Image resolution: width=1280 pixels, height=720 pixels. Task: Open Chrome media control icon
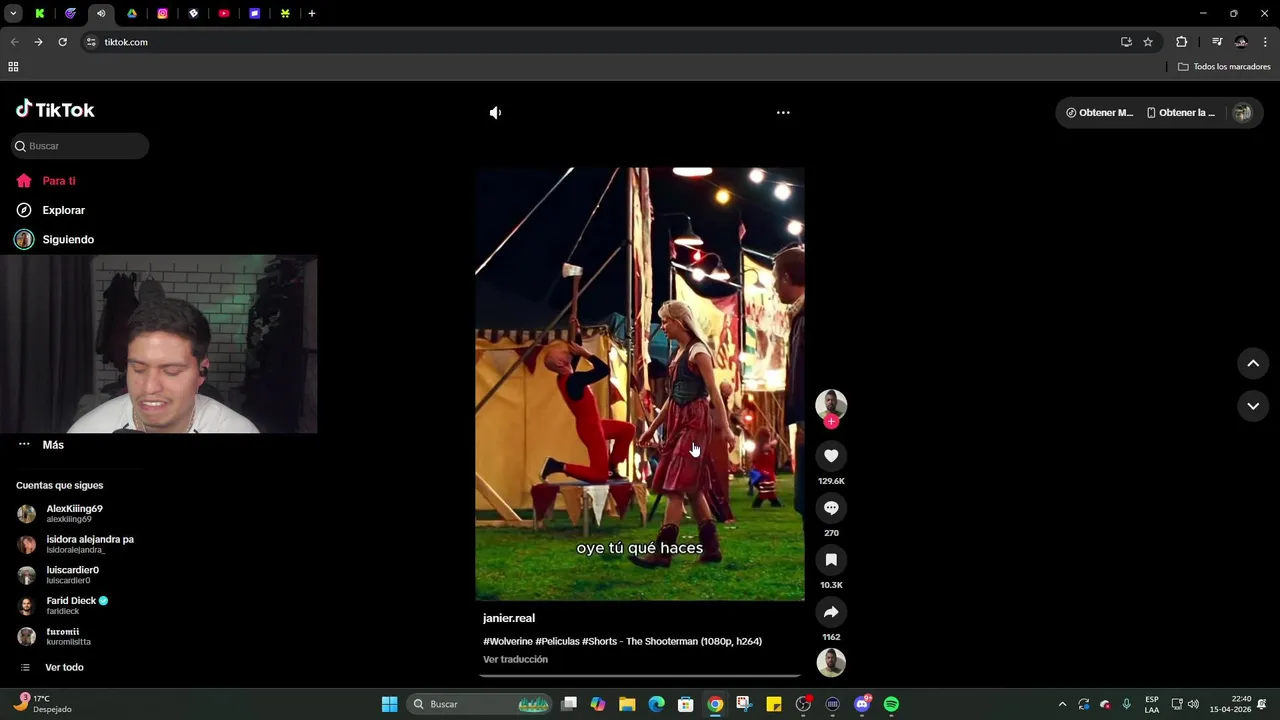click(x=1217, y=42)
